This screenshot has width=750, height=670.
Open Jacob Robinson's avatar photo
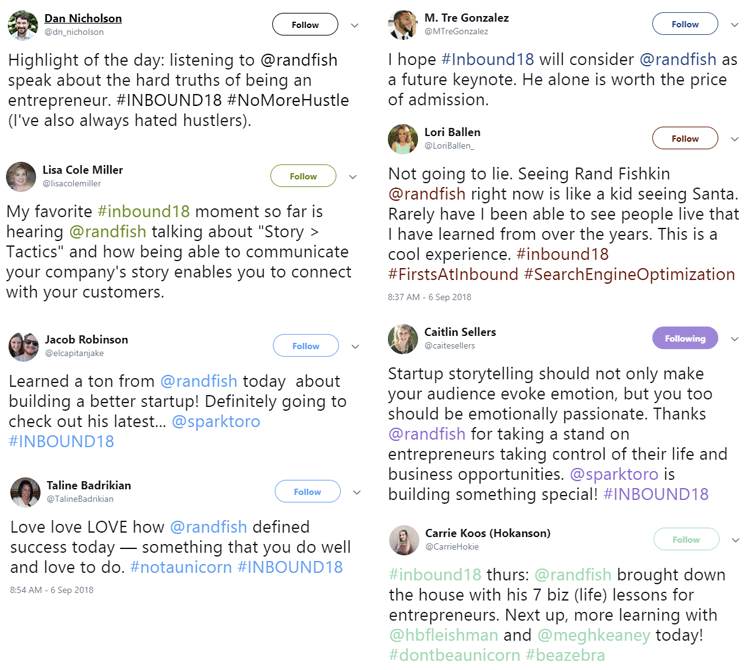click(x=23, y=346)
